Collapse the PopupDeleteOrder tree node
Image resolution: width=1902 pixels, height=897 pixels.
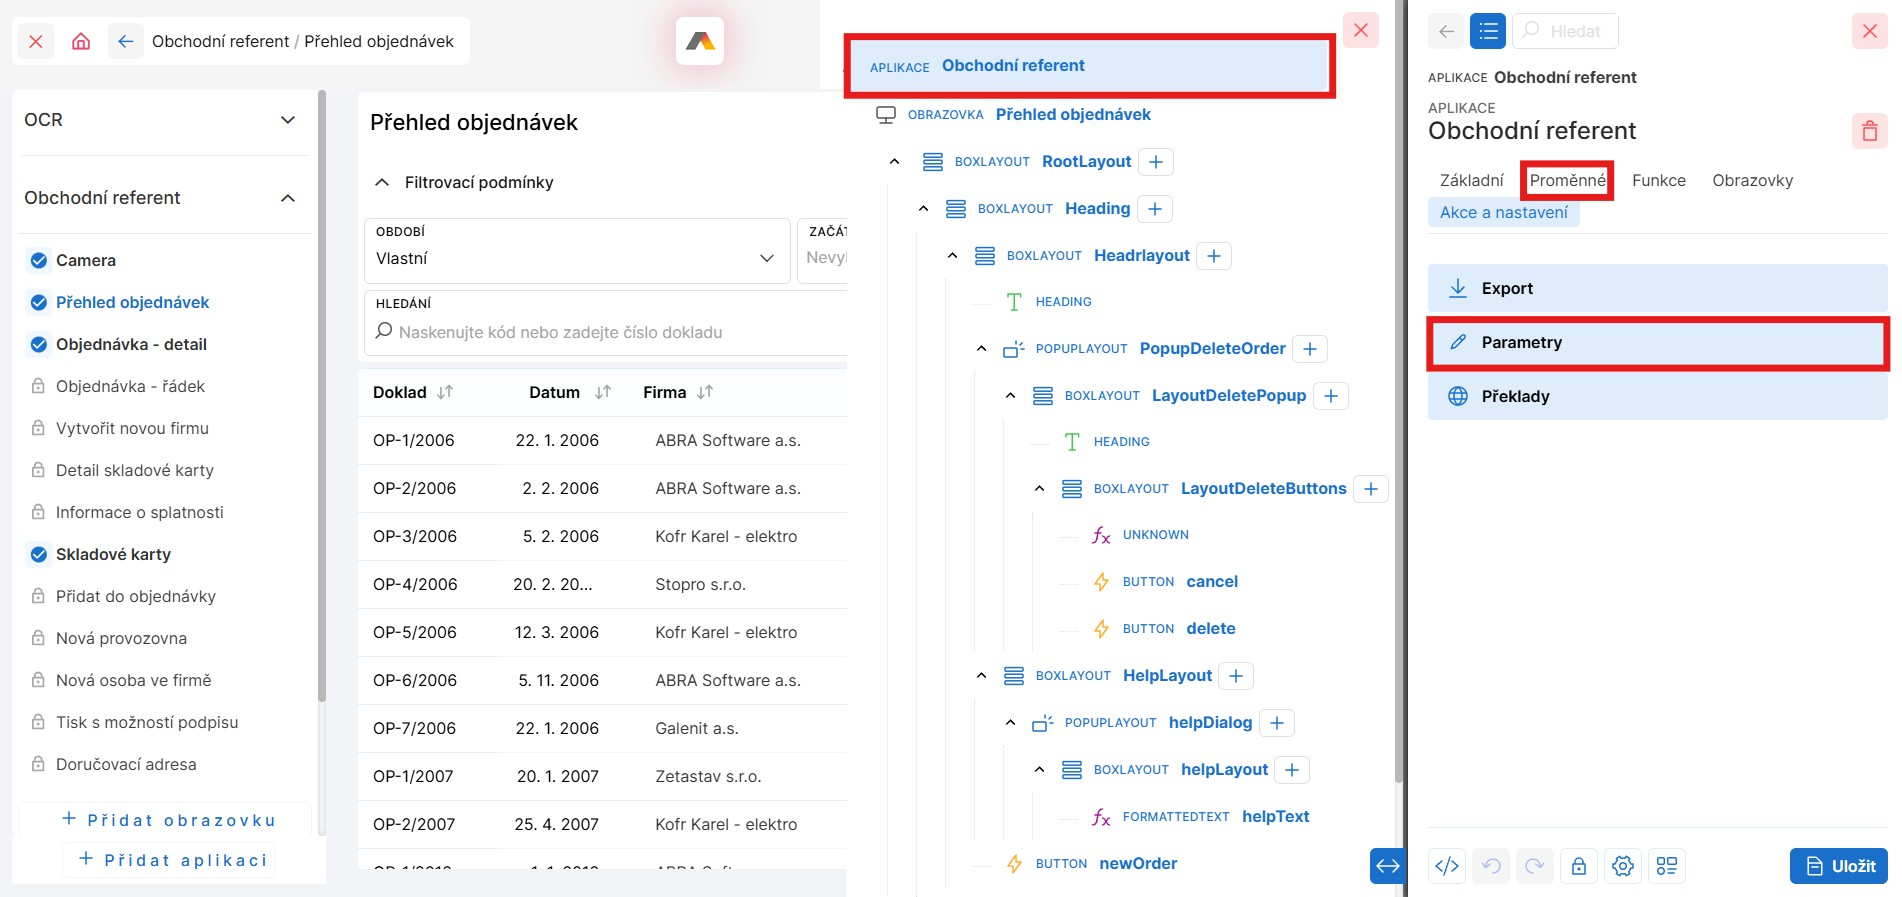981,349
